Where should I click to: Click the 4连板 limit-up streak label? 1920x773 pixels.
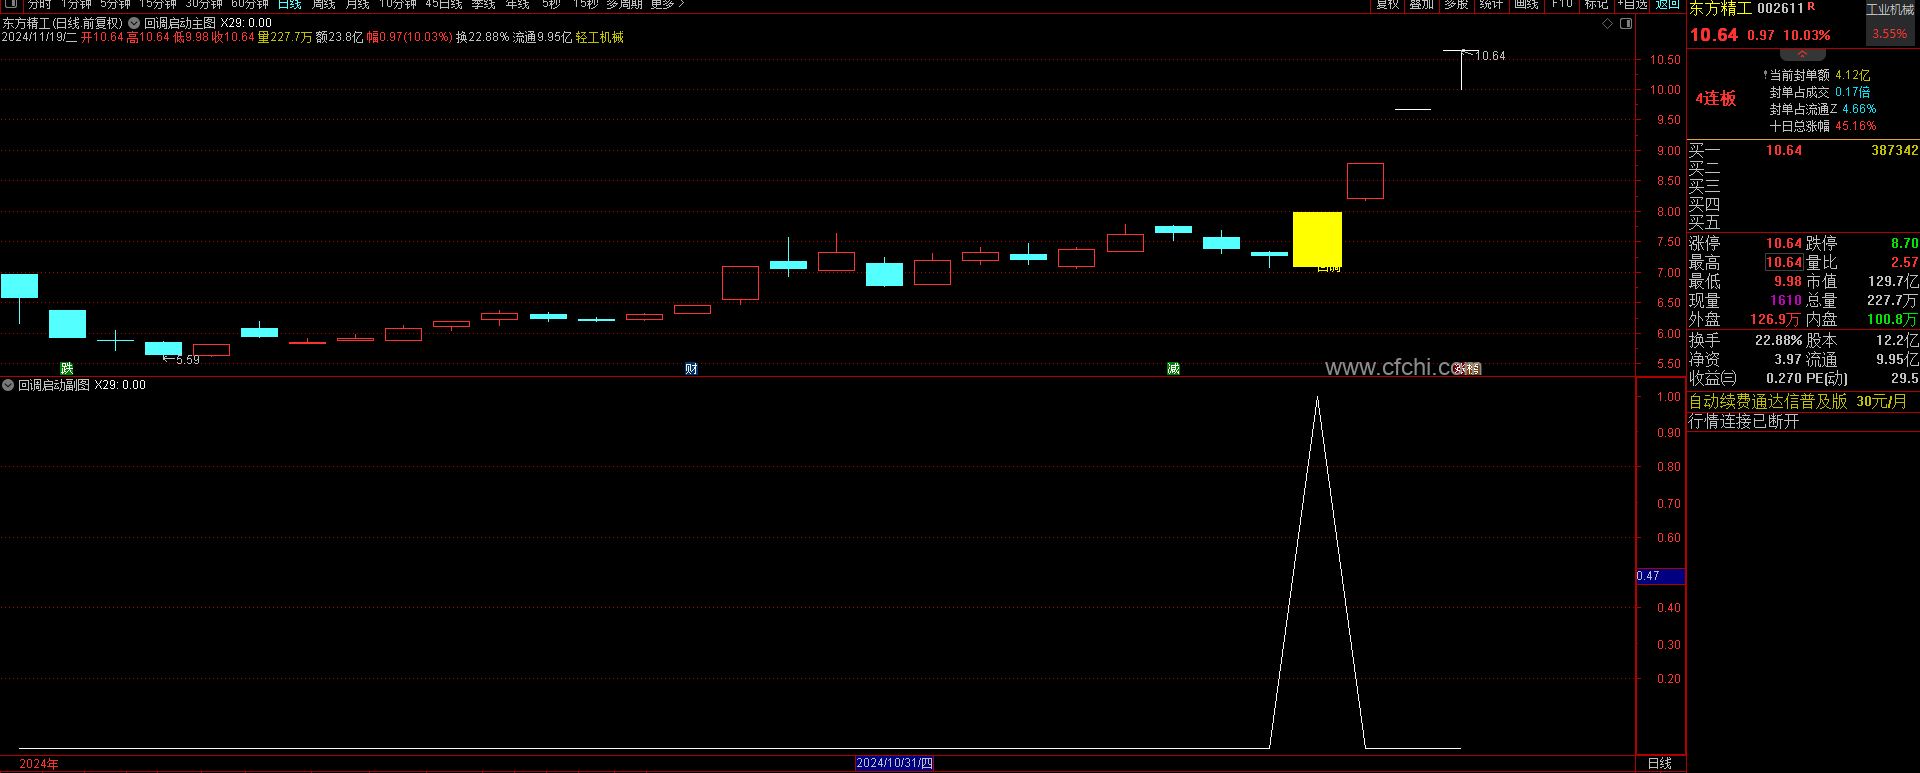(1715, 98)
